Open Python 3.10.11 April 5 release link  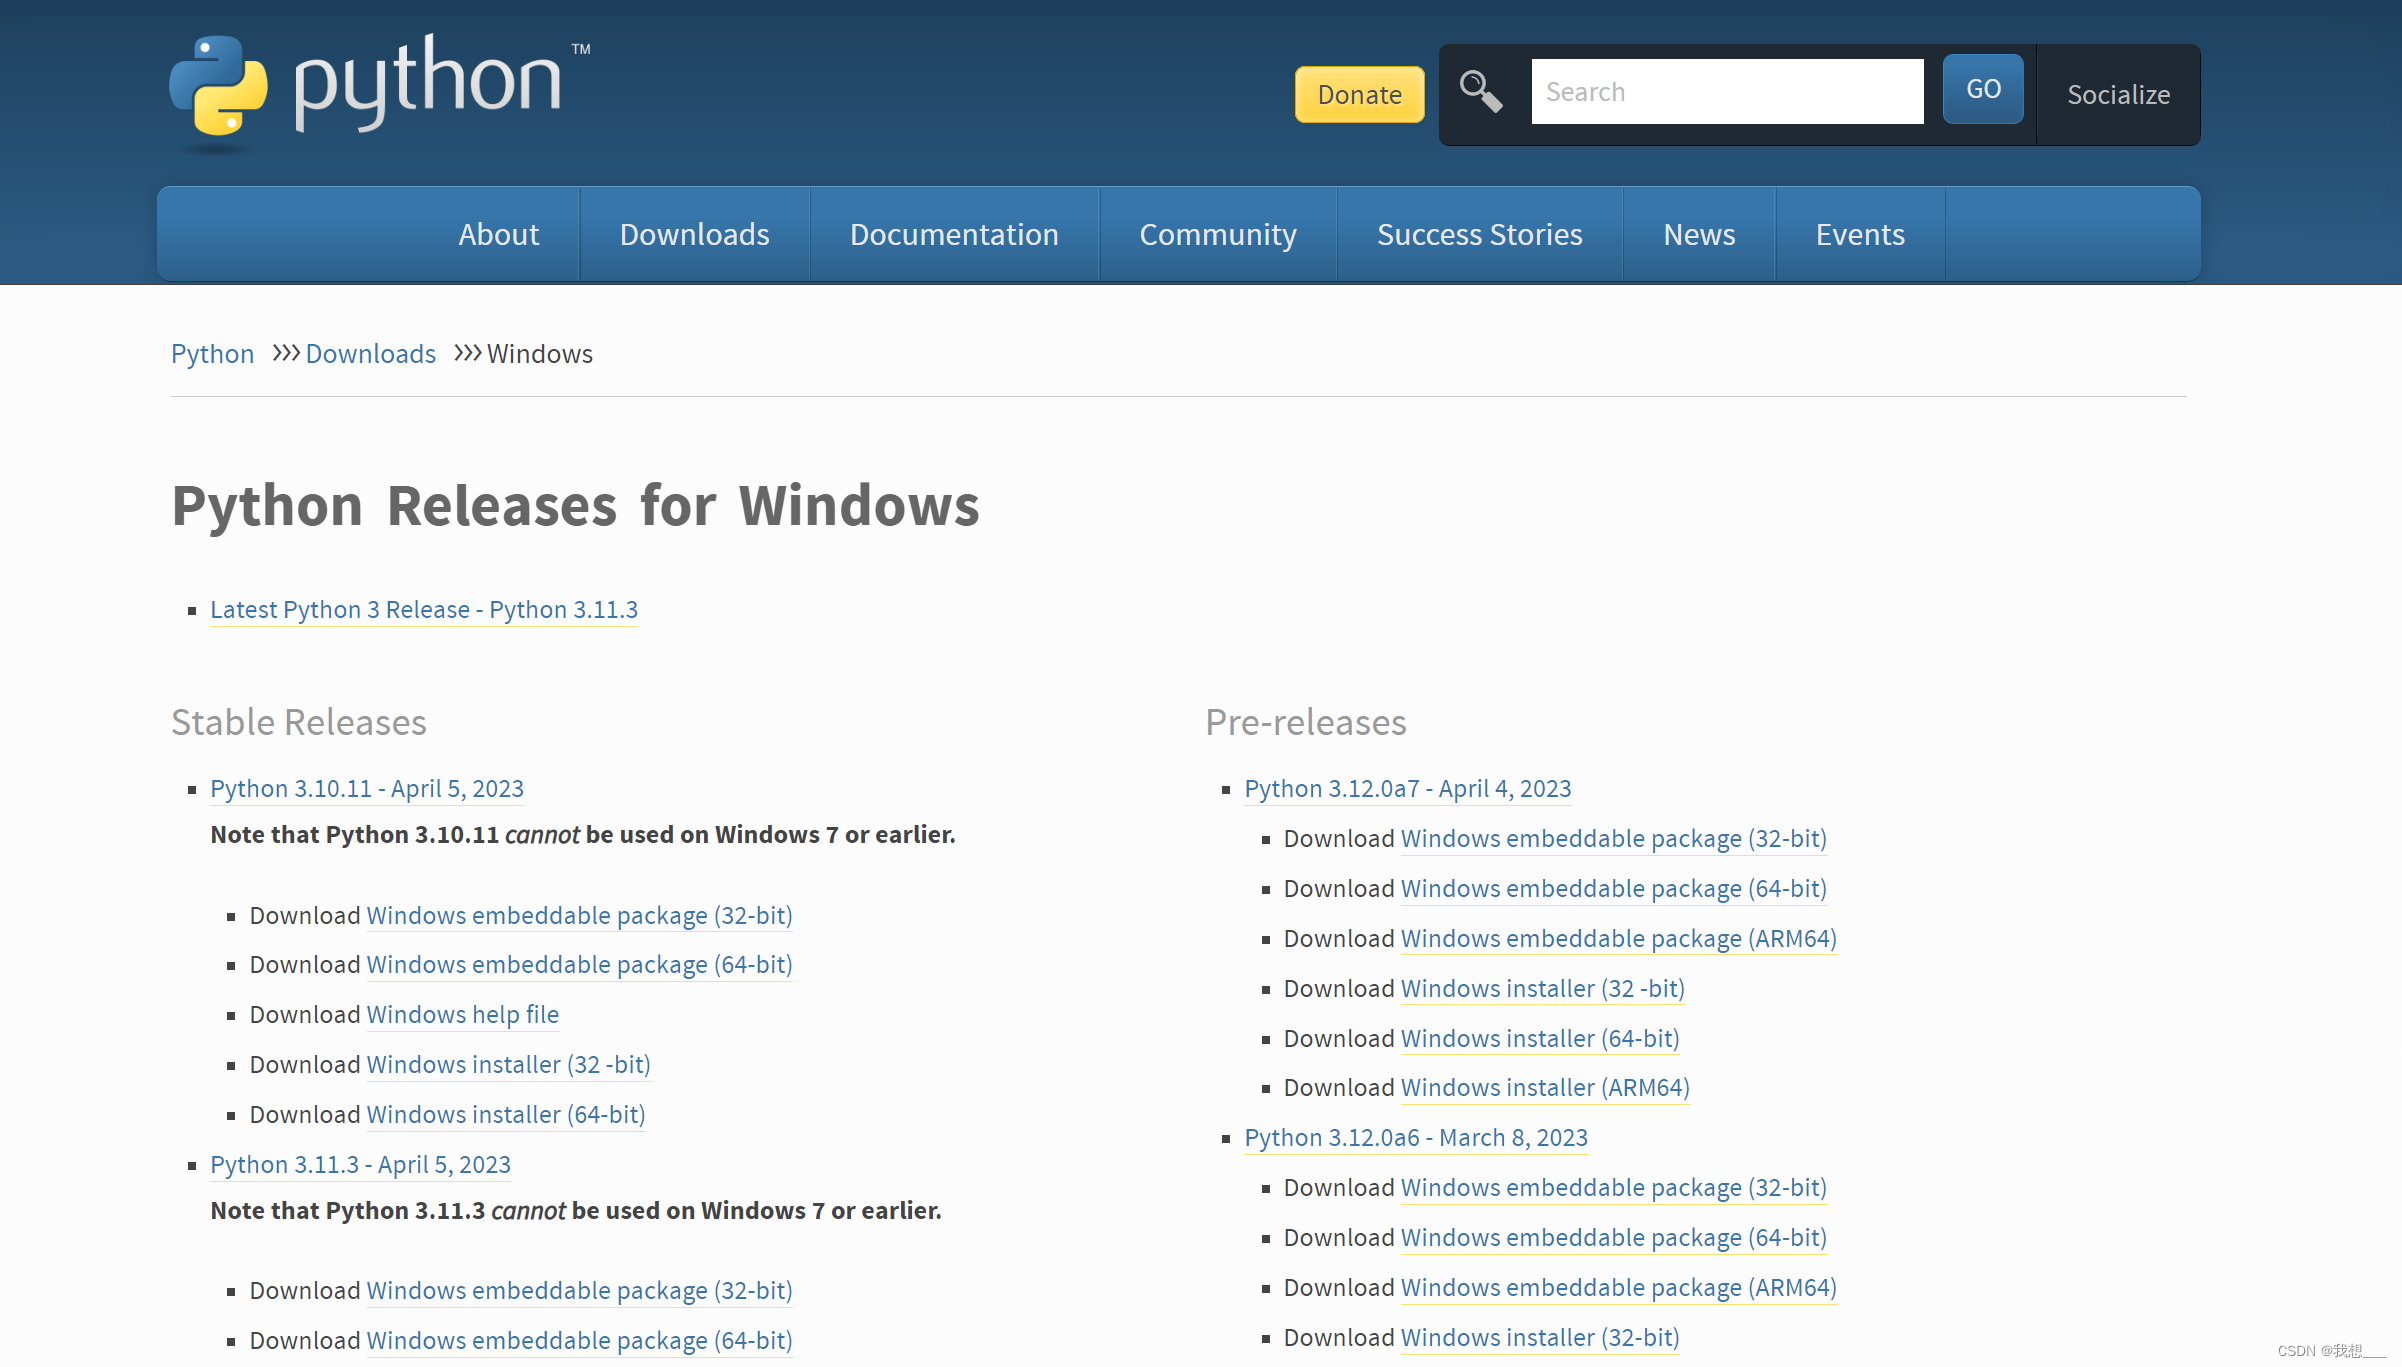click(366, 789)
